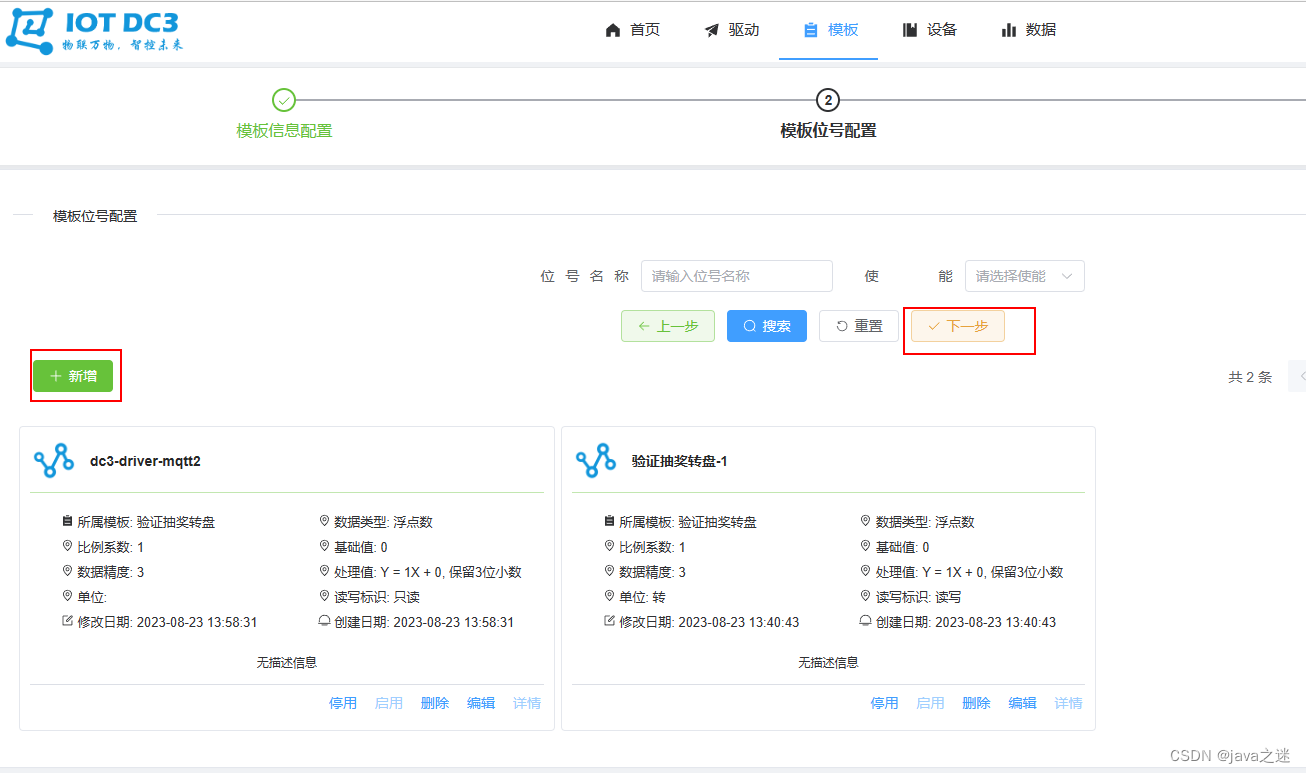1306x773 pixels.
Task: Click 删除 on the 验证抽奖转盘-1 card
Action: click(x=977, y=703)
